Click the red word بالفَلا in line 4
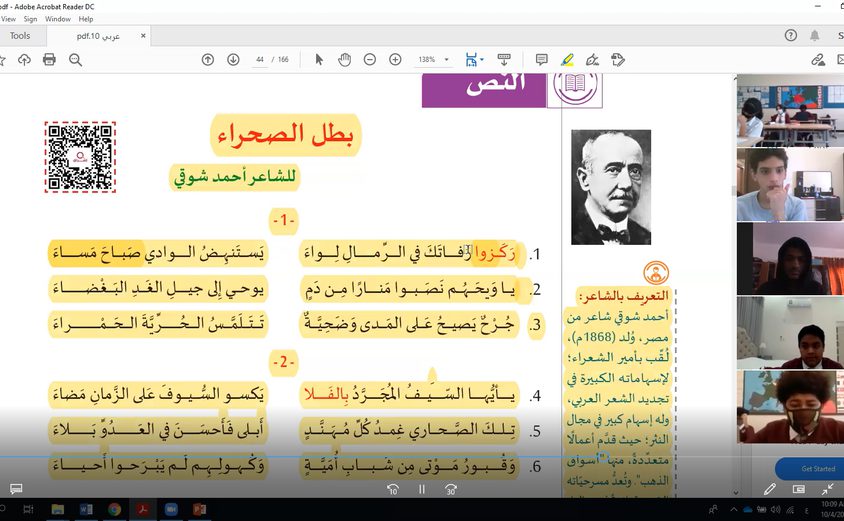The image size is (844, 521). coord(327,395)
